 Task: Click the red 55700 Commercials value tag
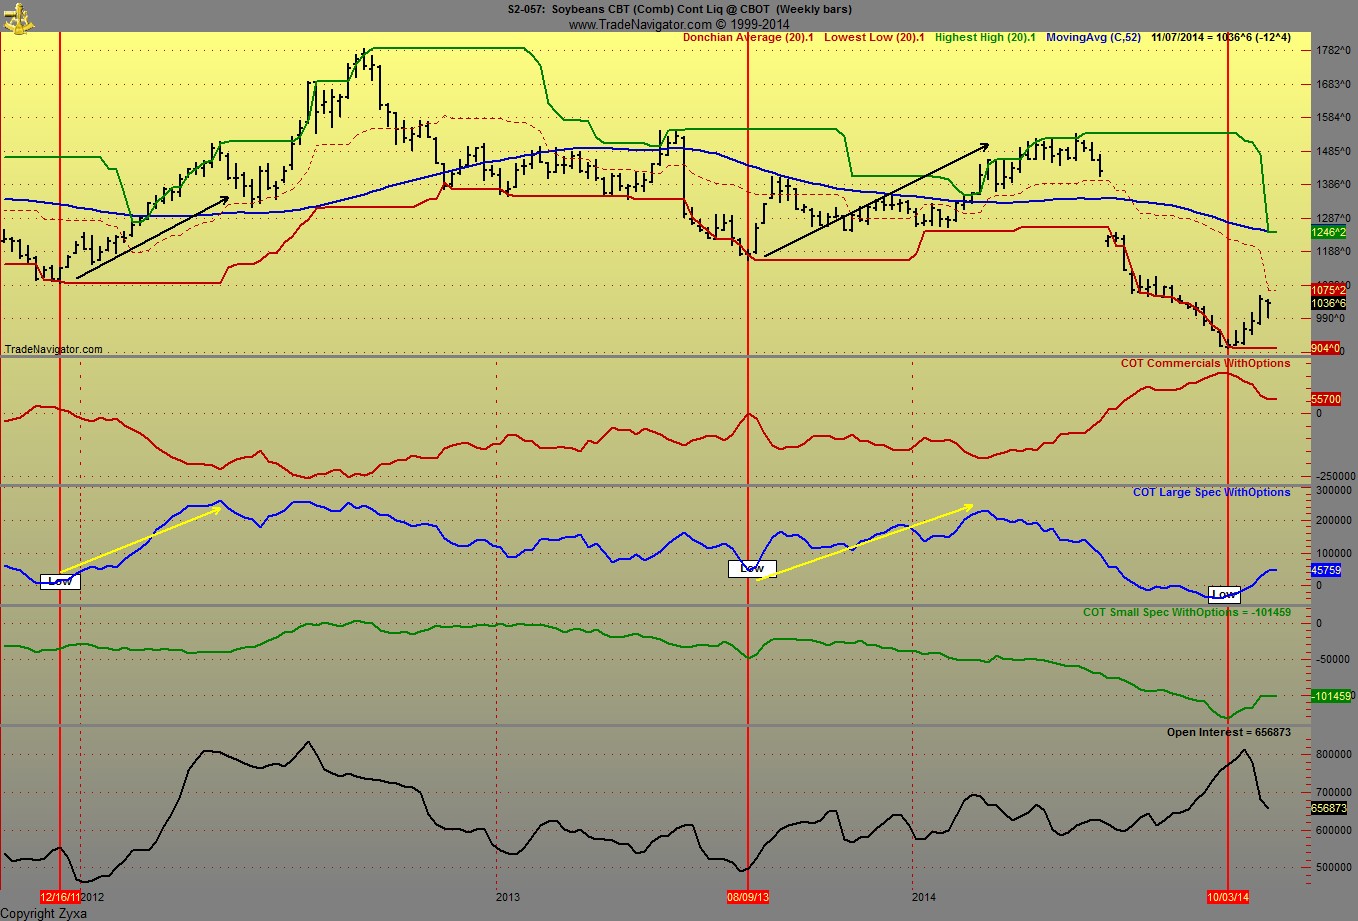tap(1326, 399)
